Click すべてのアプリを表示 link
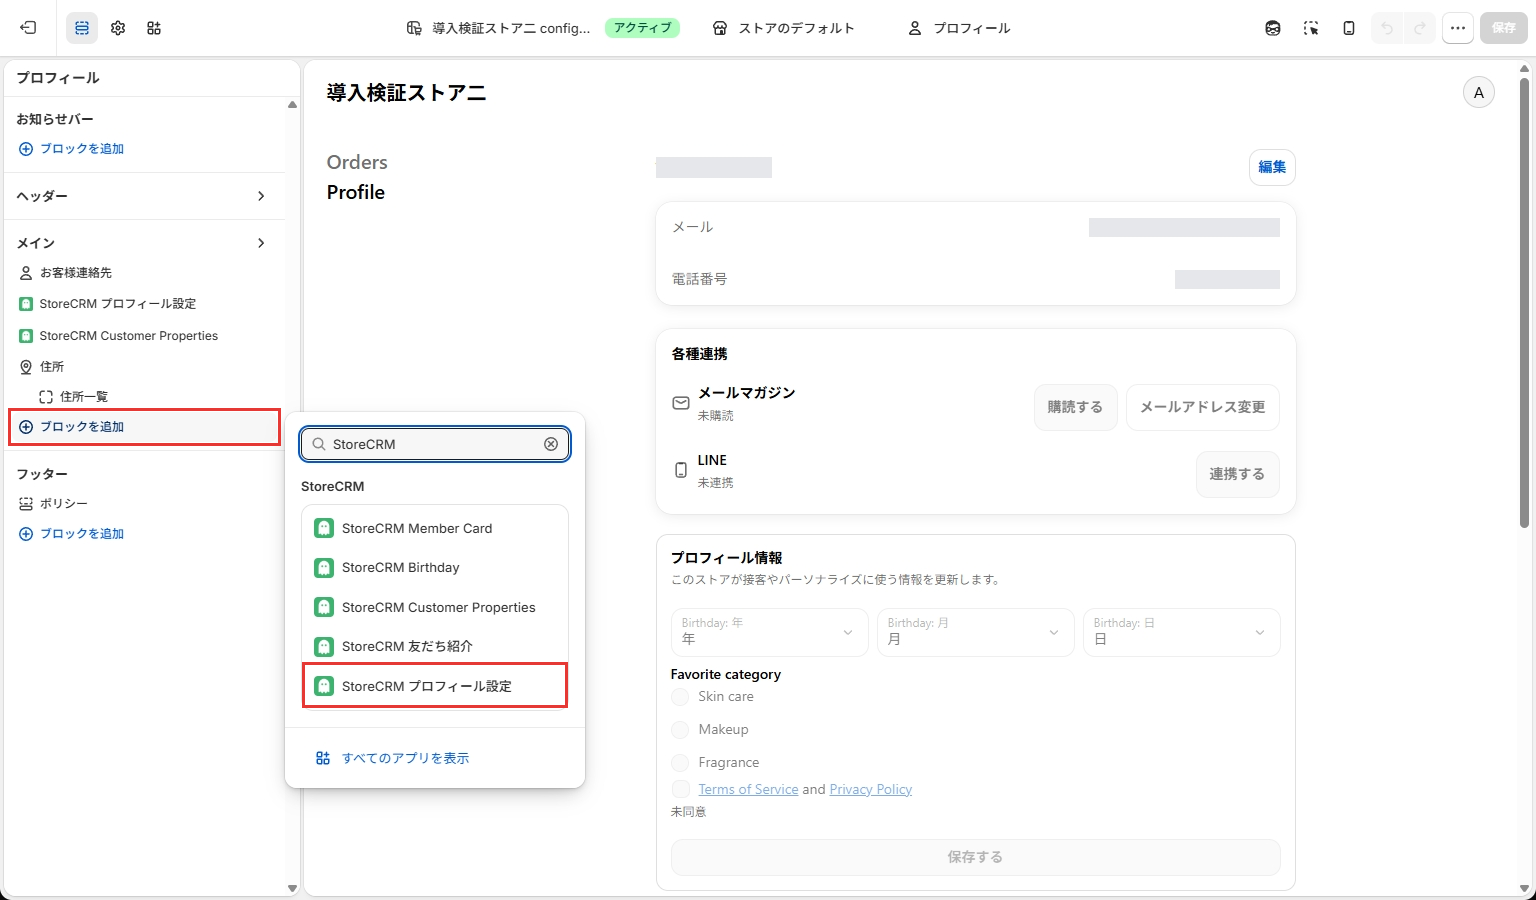 pyautogui.click(x=393, y=758)
